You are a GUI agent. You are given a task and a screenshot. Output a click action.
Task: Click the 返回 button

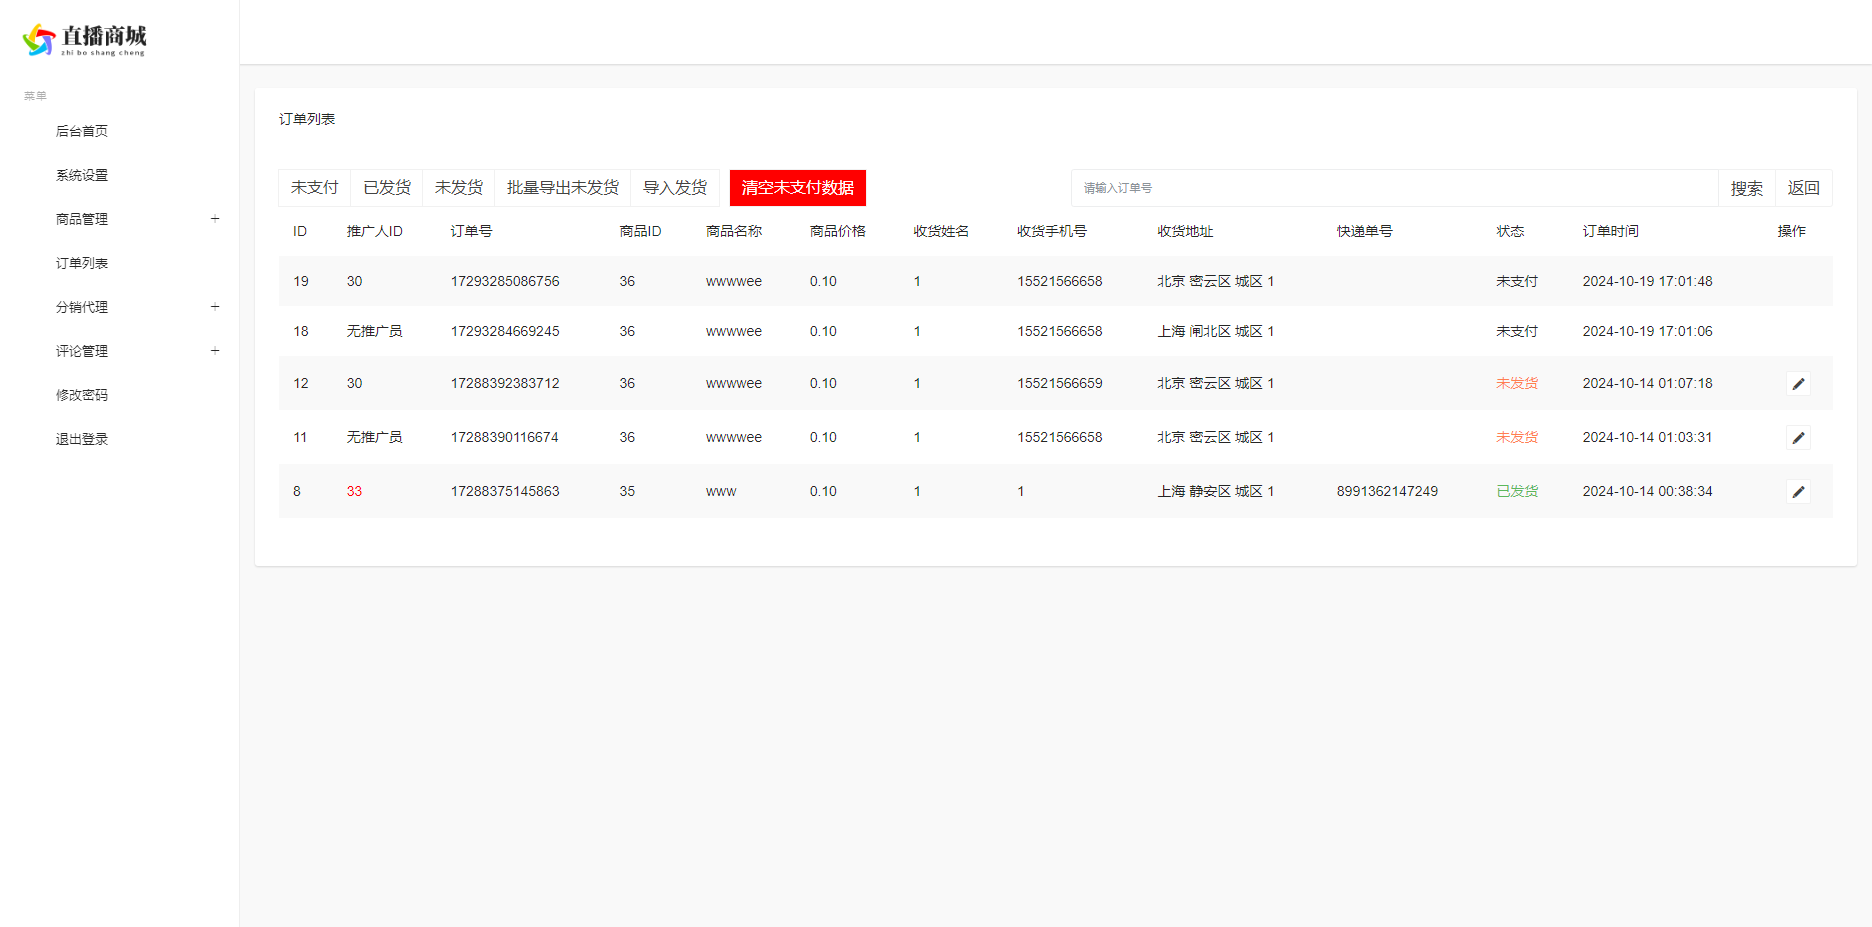[1804, 188]
